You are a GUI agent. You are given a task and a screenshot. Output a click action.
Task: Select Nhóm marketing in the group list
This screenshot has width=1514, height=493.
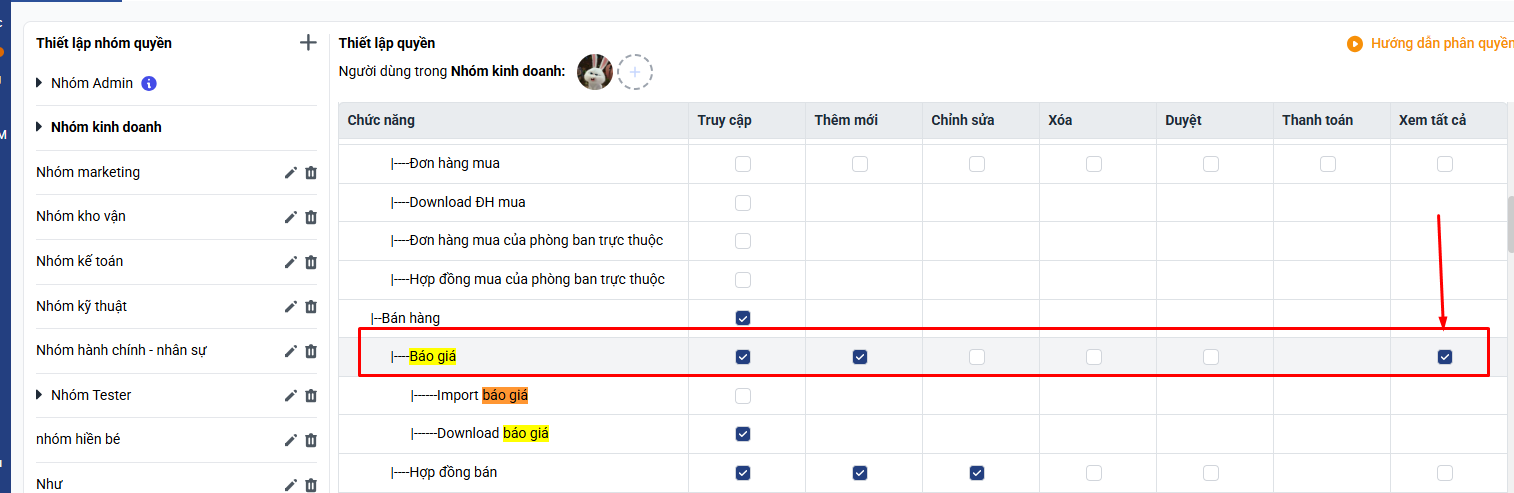88,172
